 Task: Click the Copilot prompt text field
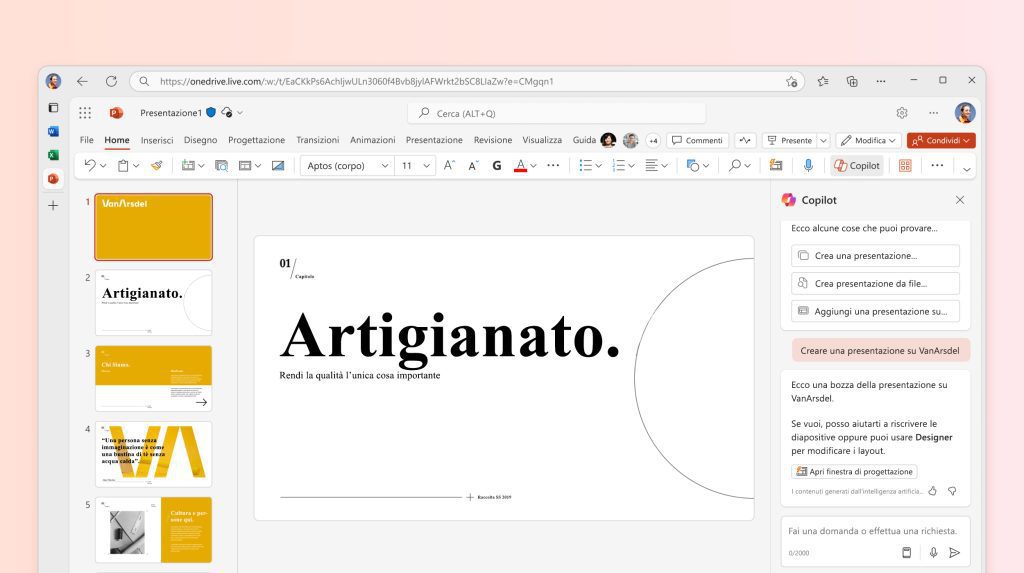[x=873, y=531]
